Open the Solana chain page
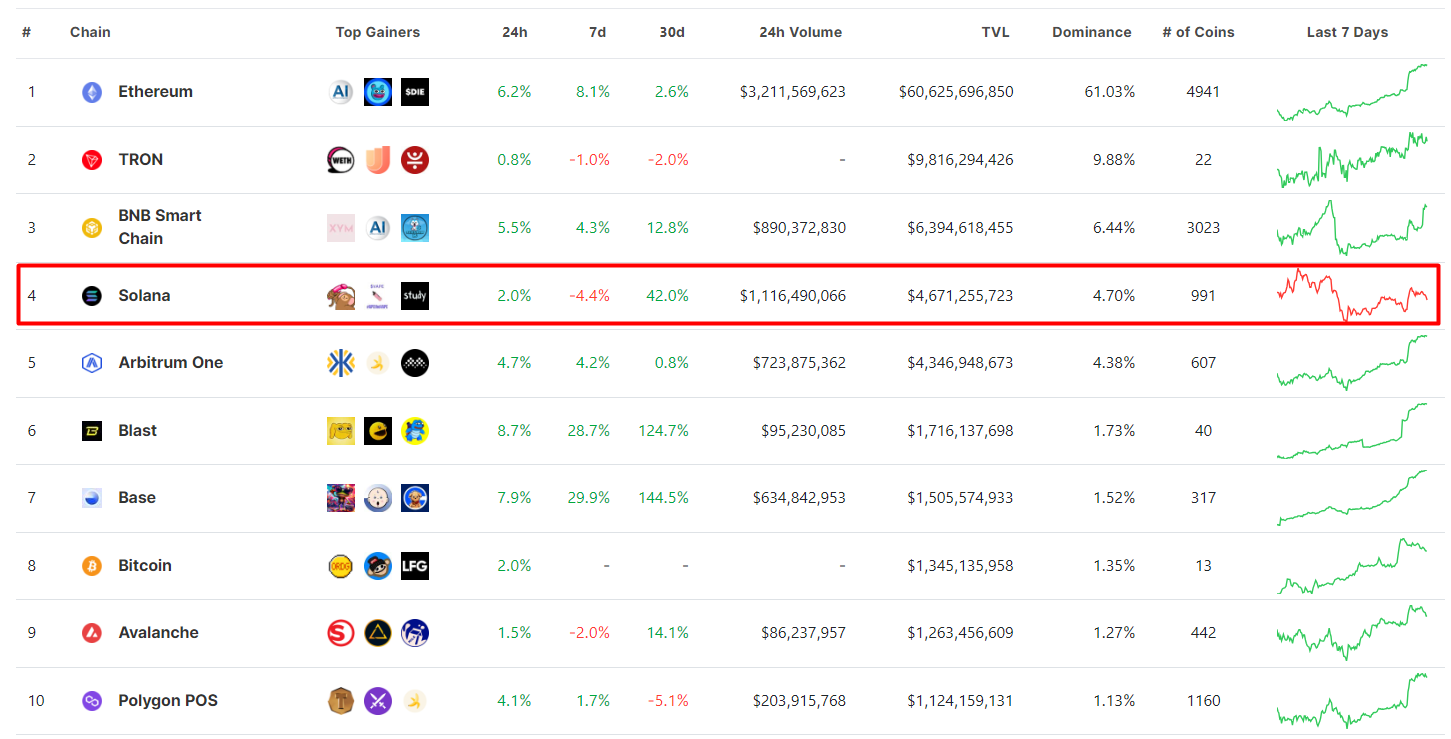Screen dimensions: 1451x739 point(144,296)
